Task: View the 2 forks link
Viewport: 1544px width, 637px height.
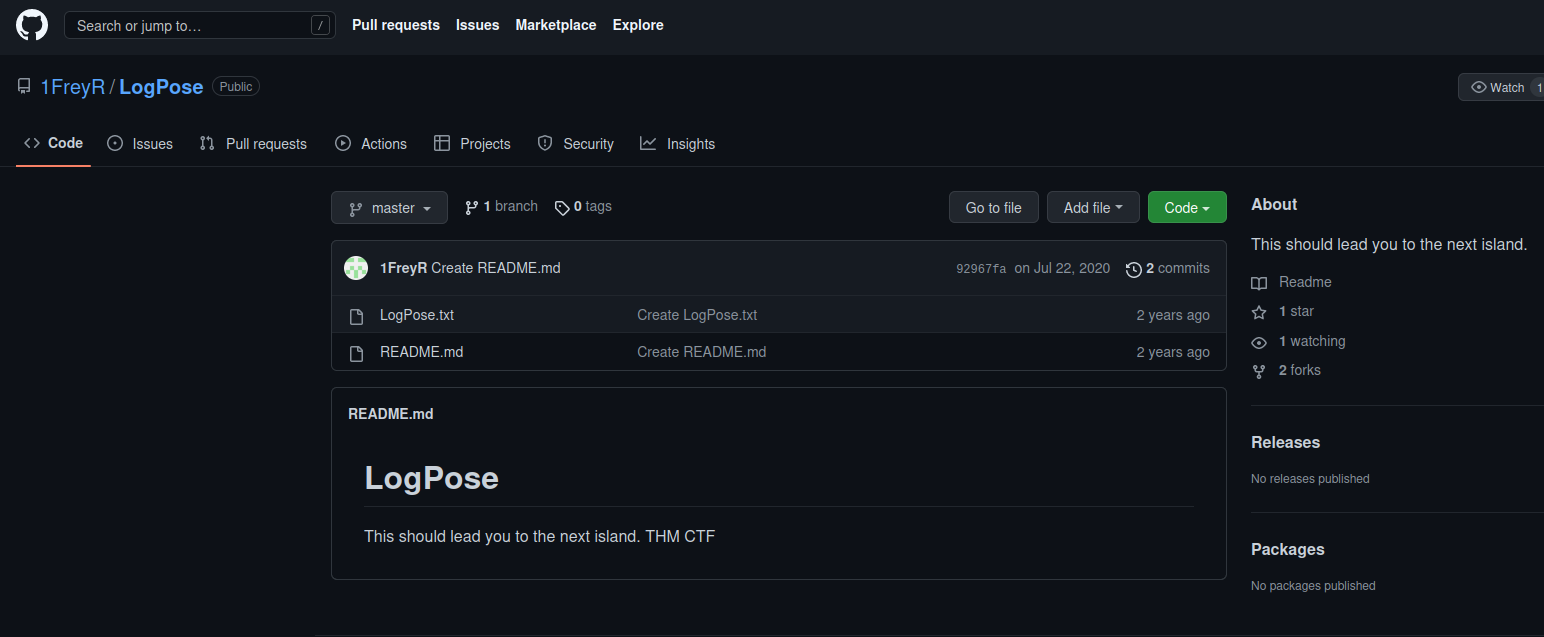Action: tap(1300, 370)
